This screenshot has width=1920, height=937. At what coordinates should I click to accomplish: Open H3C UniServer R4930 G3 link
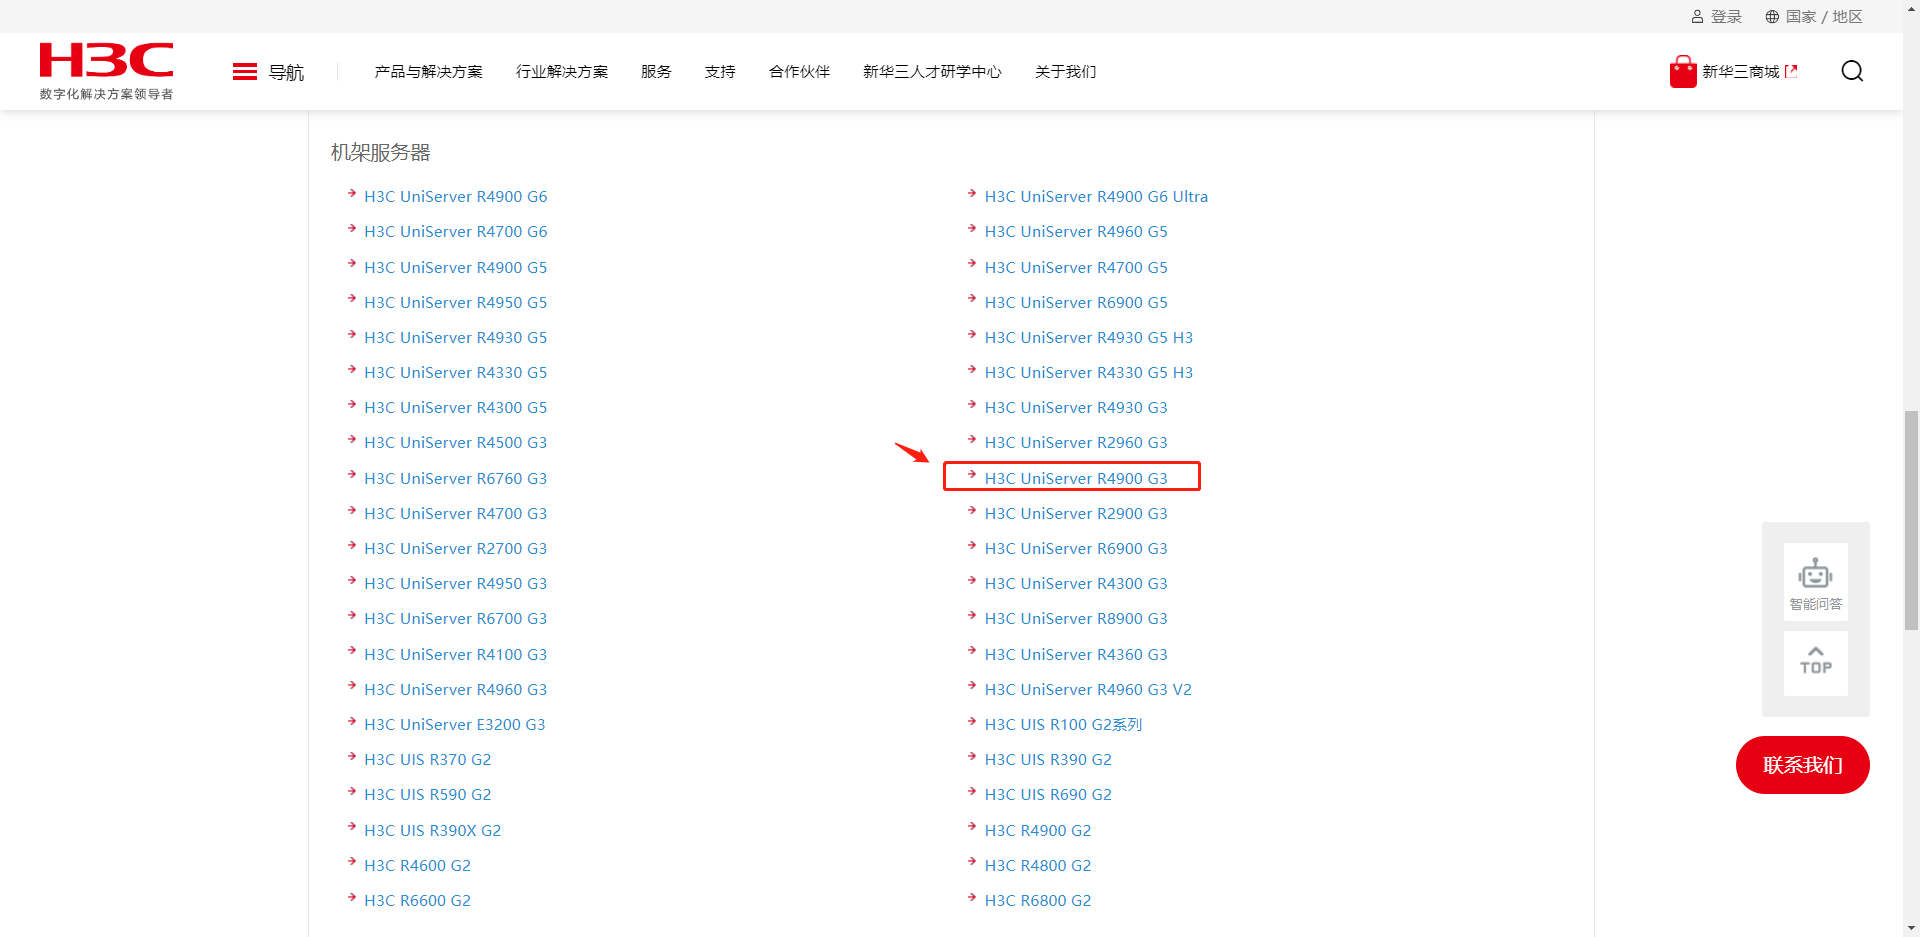pyautogui.click(x=1076, y=408)
